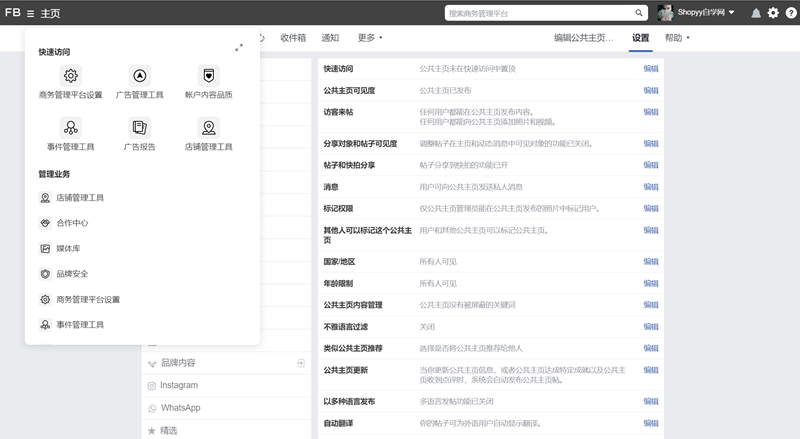The height and width of the screenshot is (439, 800).
Task: Select 媒体库 in 管理业务 list
Action: (69, 249)
